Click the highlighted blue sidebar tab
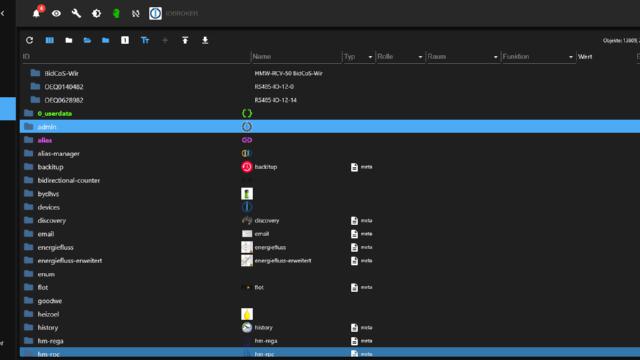 coord(8,109)
